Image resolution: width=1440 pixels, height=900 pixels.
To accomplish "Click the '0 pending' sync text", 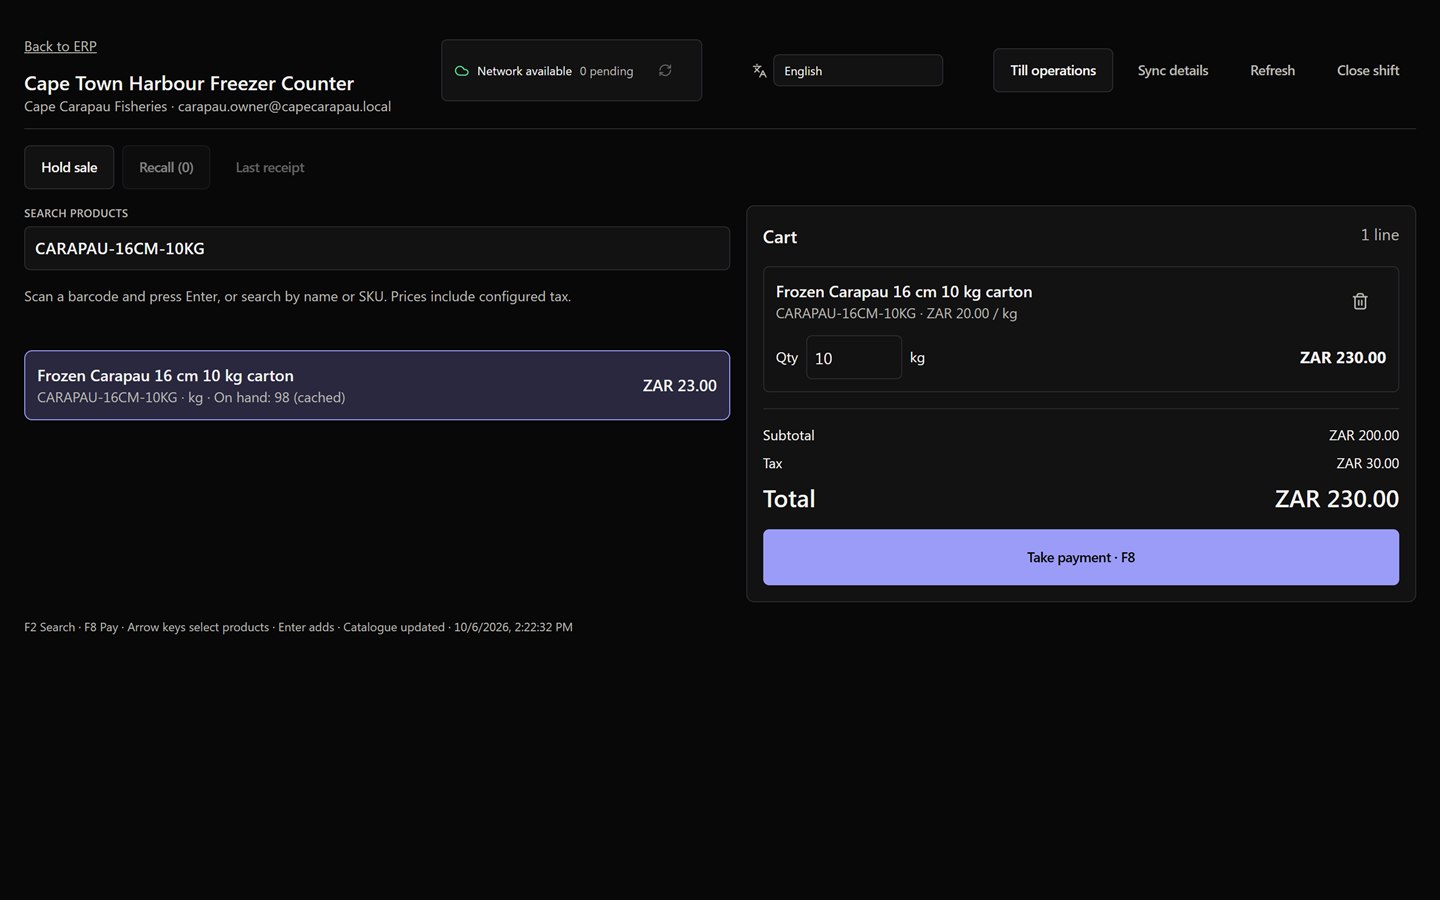I will [x=606, y=72].
